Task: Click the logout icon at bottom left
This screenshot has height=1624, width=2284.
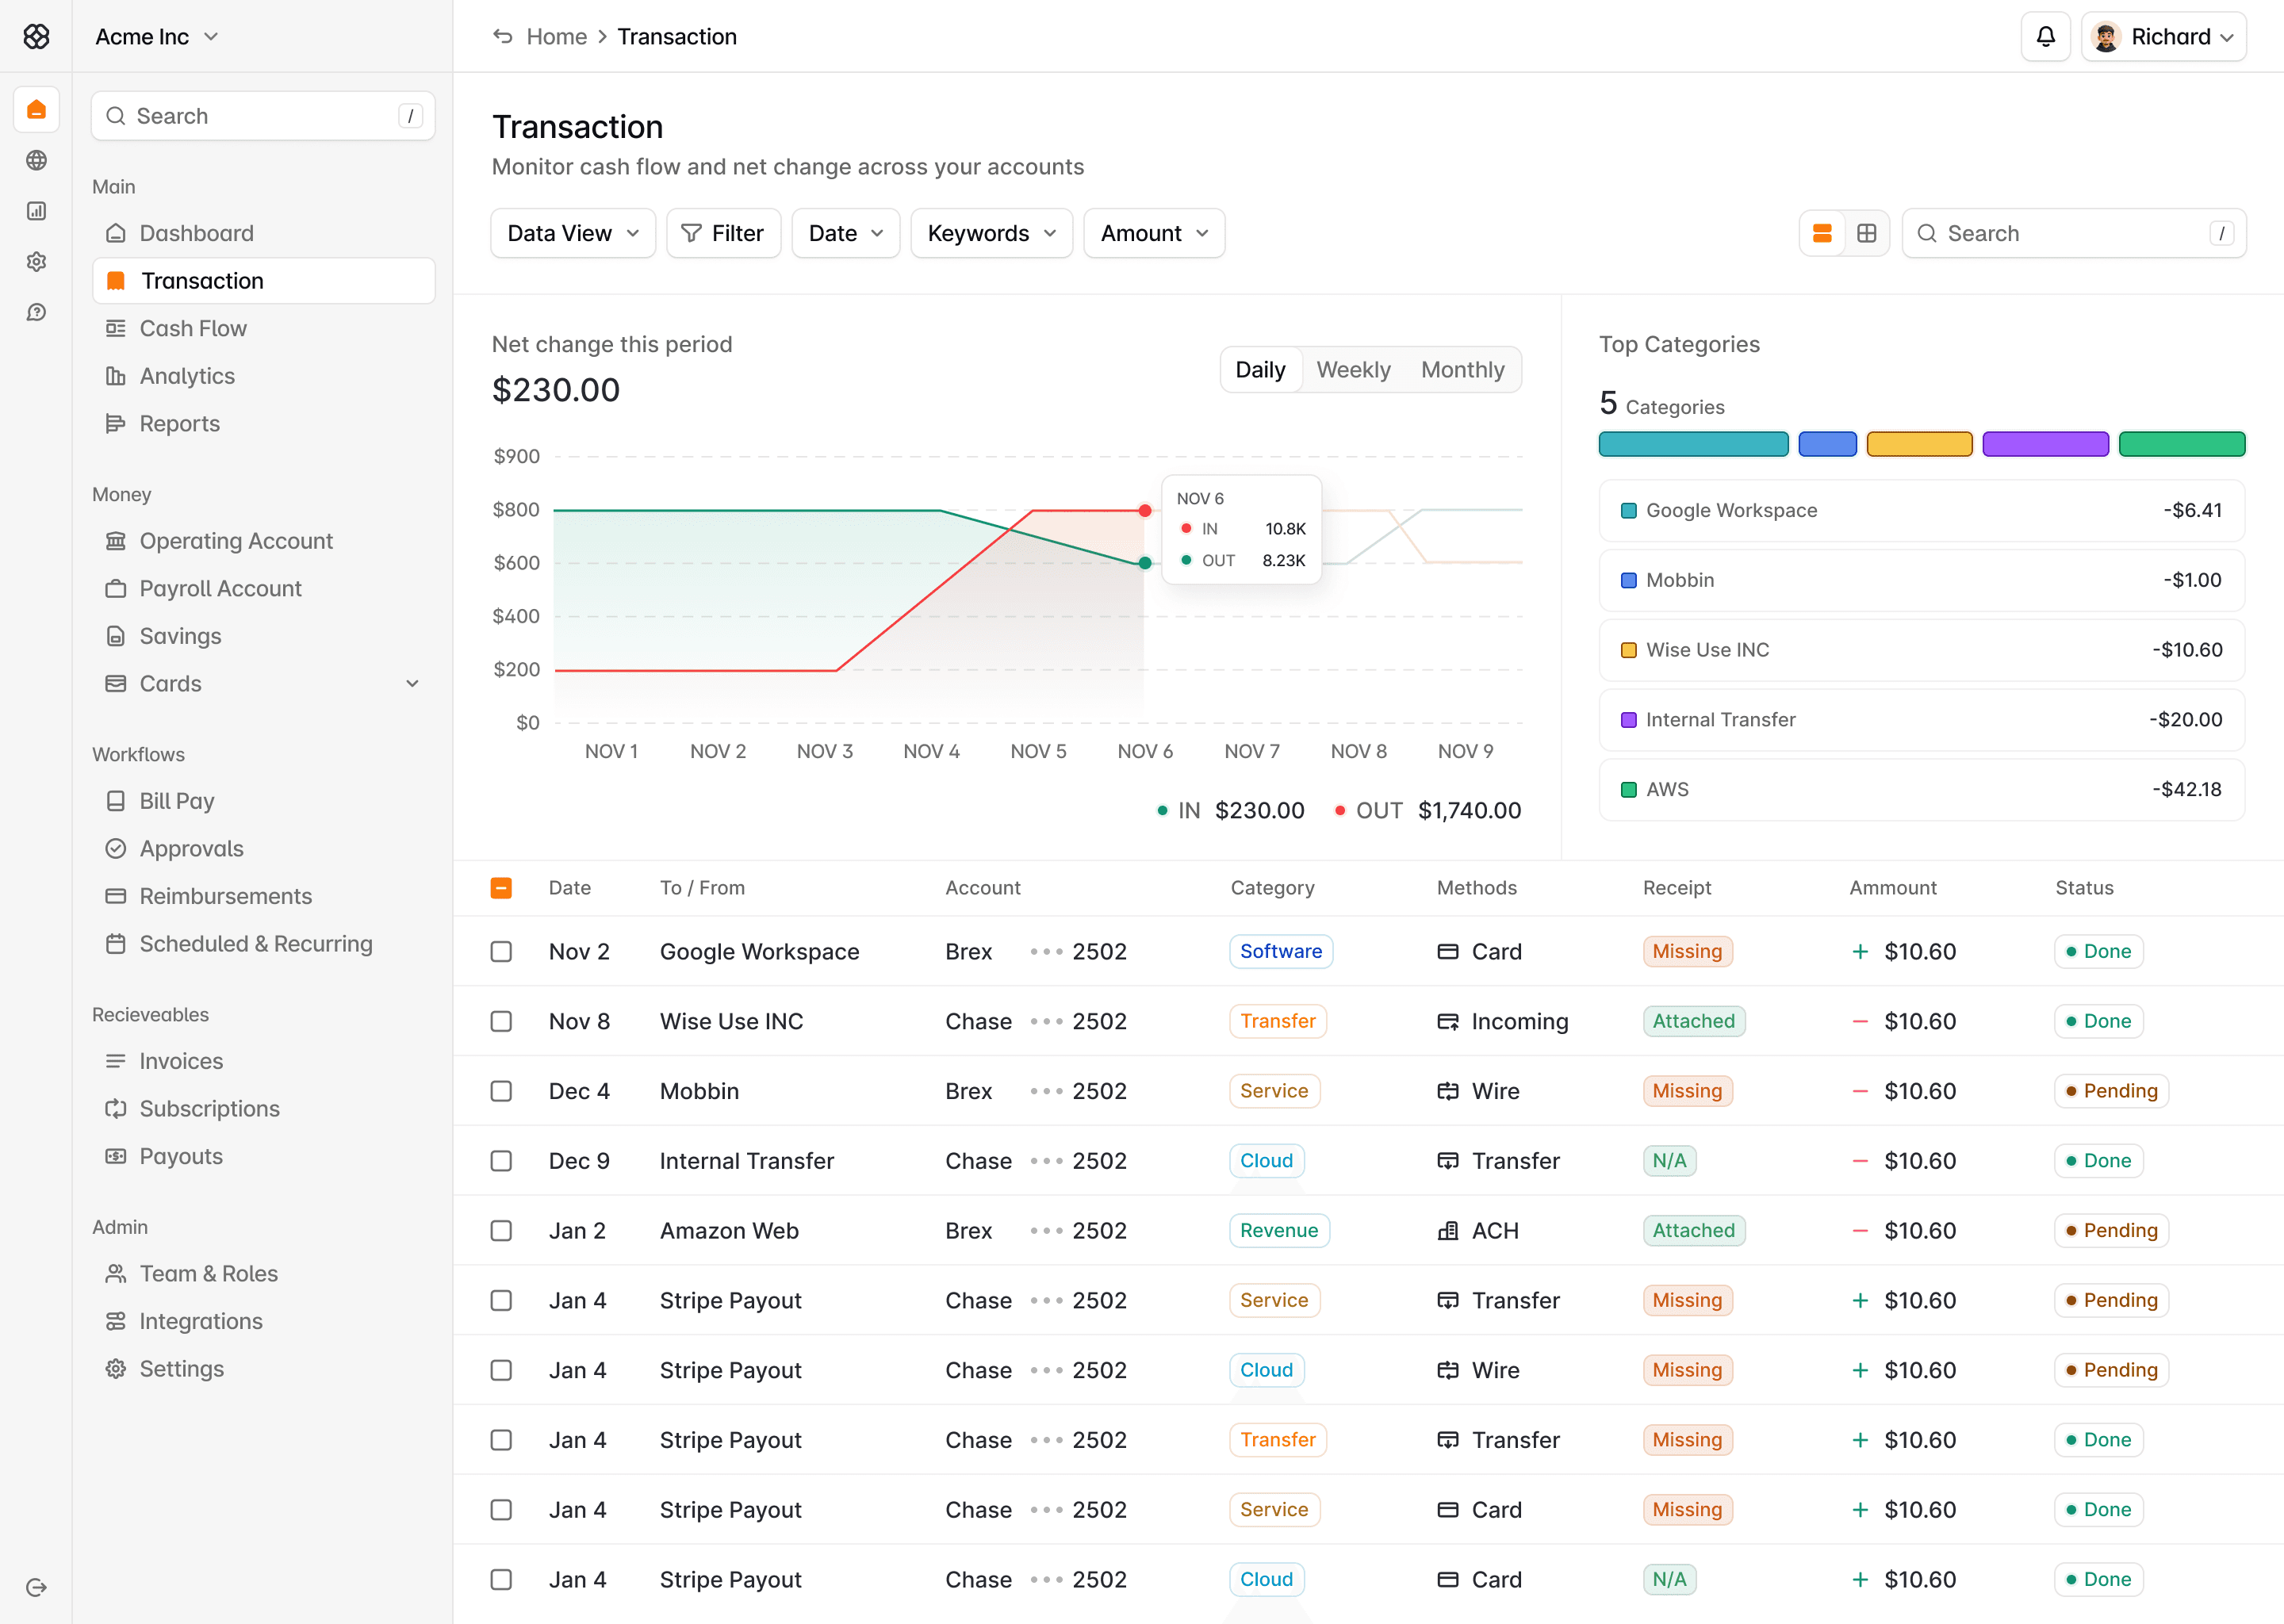Action: point(36,1587)
